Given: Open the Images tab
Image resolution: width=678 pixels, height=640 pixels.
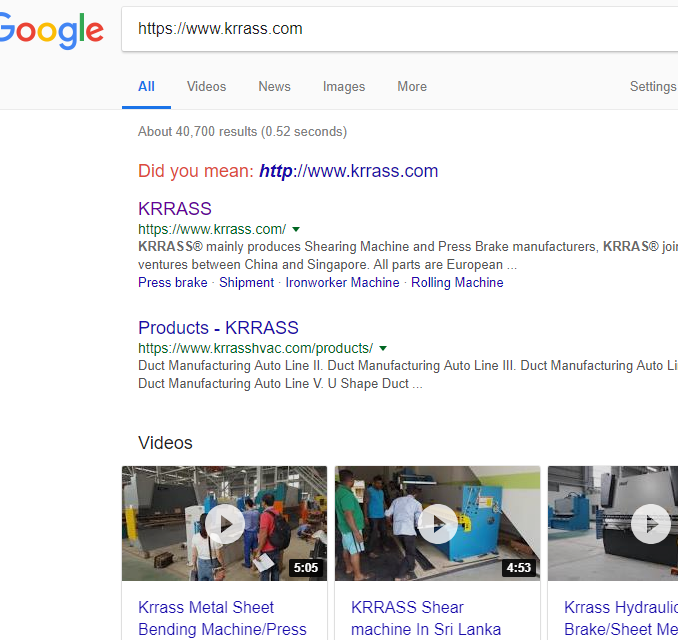Looking at the screenshot, I should 344,86.
